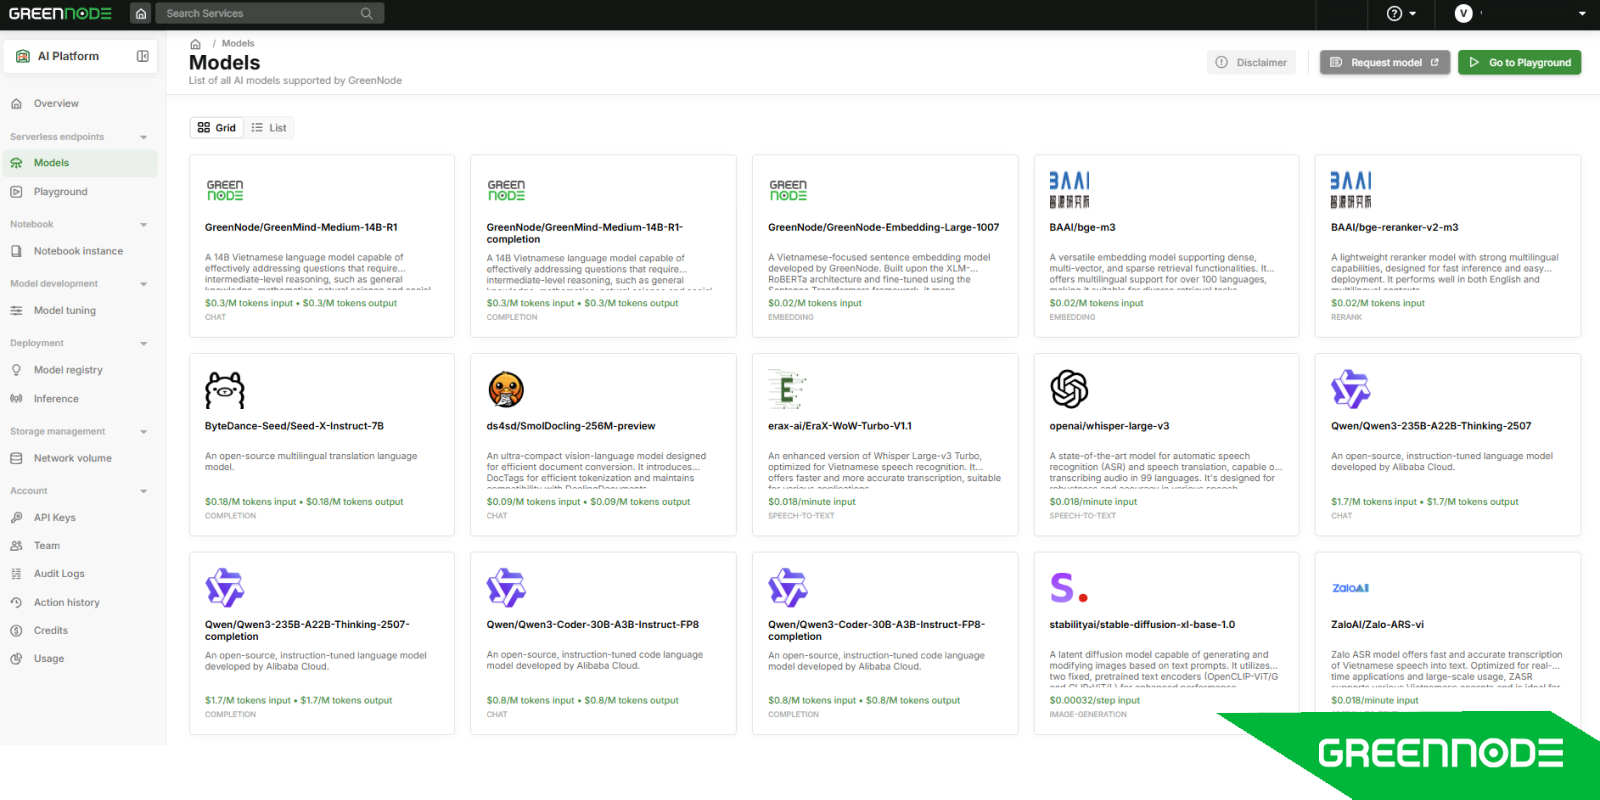Image resolution: width=1600 pixels, height=800 pixels.
Task: Collapse the Serverless endpoints section
Action: pos(143,137)
